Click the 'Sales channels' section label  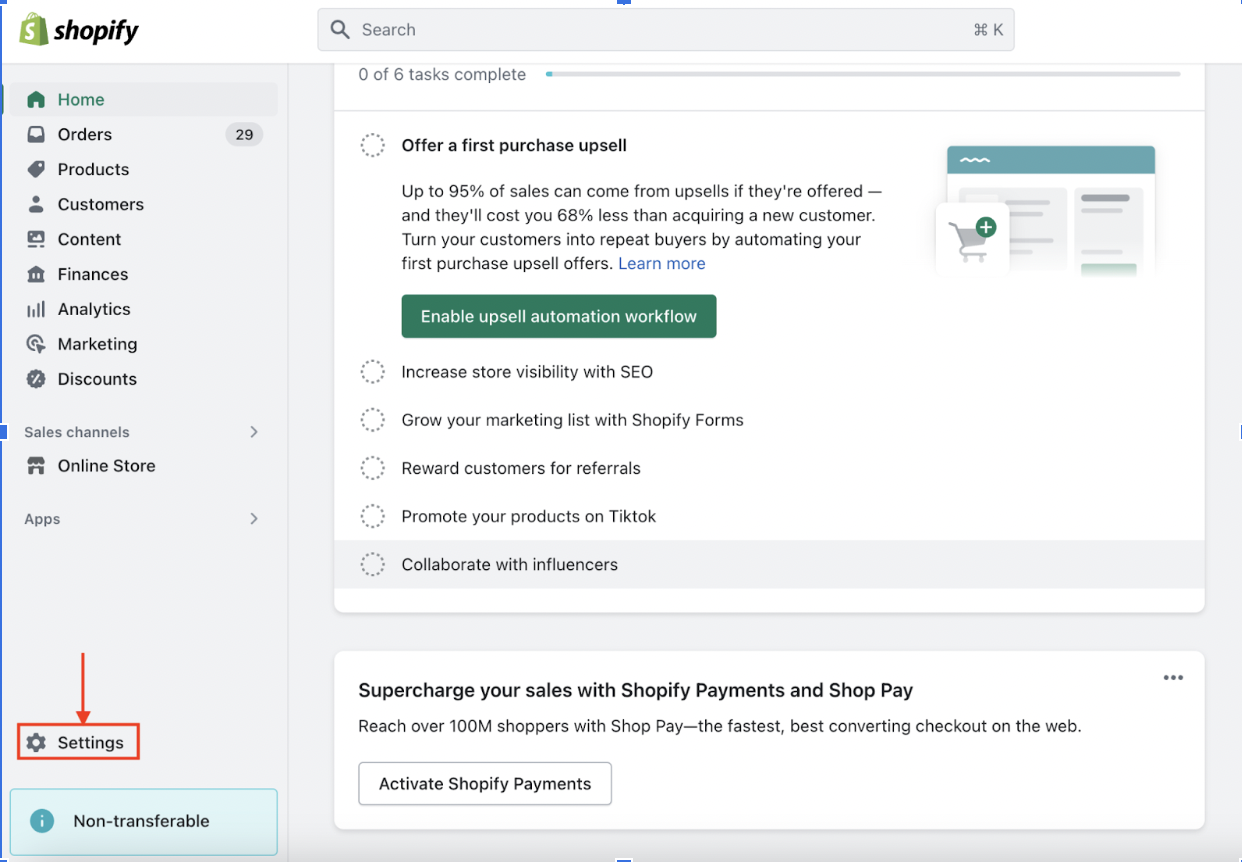click(77, 432)
